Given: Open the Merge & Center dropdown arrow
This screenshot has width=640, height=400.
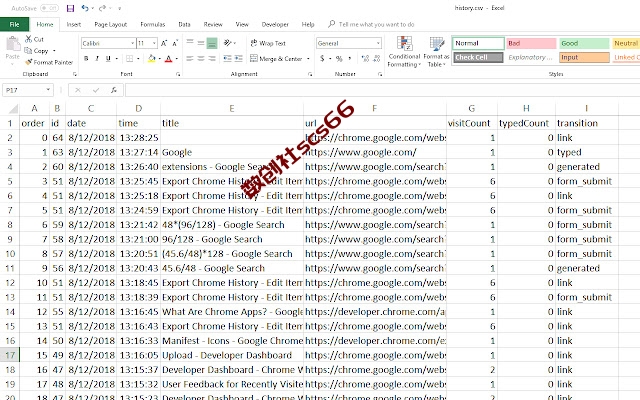Looking at the screenshot, I should tap(308, 59).
